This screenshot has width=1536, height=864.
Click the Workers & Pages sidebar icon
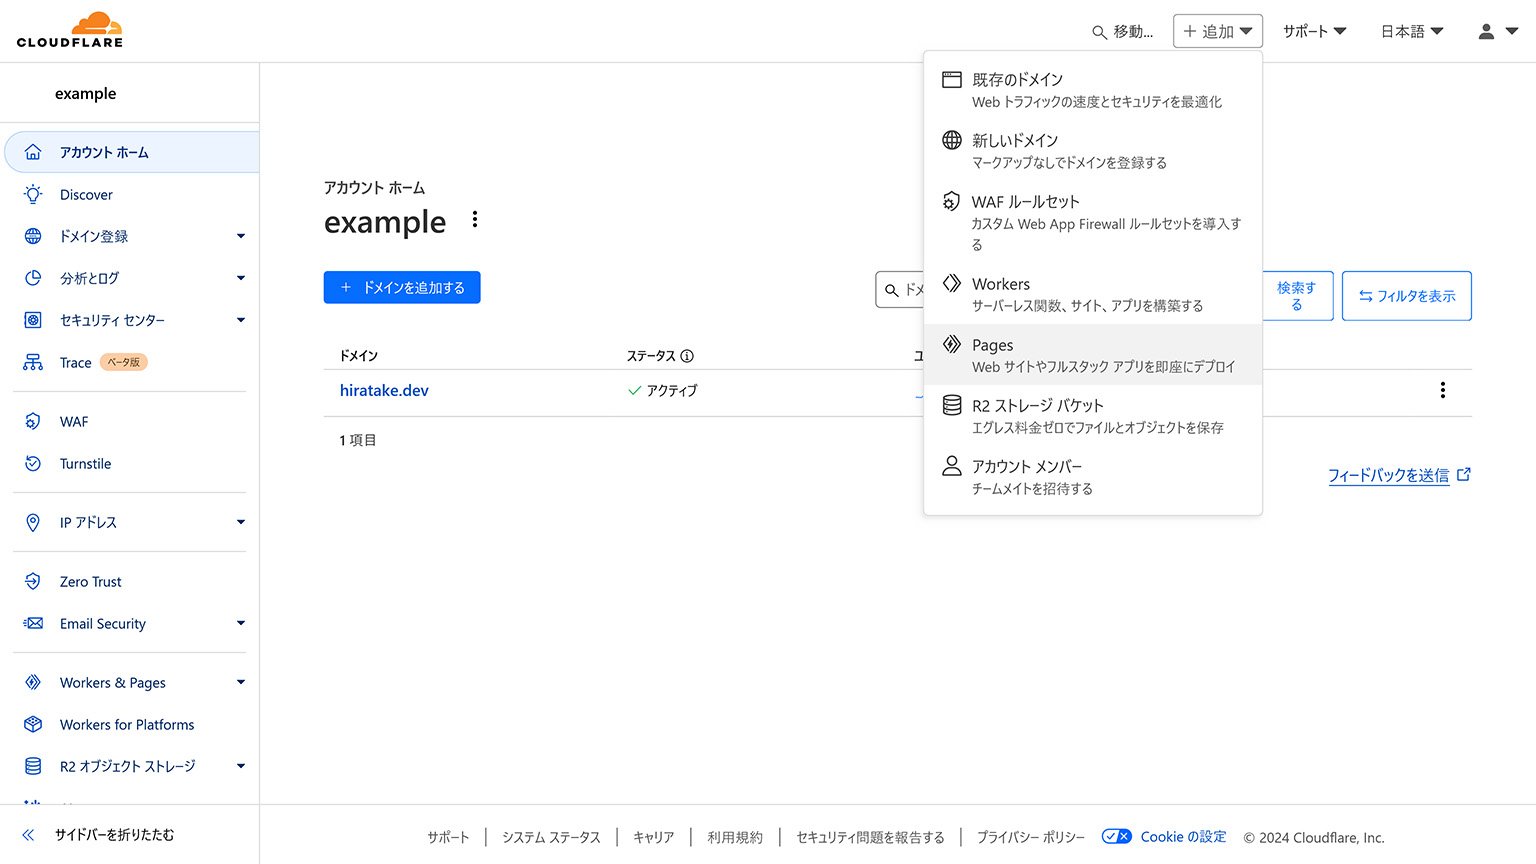pos(33,682)
